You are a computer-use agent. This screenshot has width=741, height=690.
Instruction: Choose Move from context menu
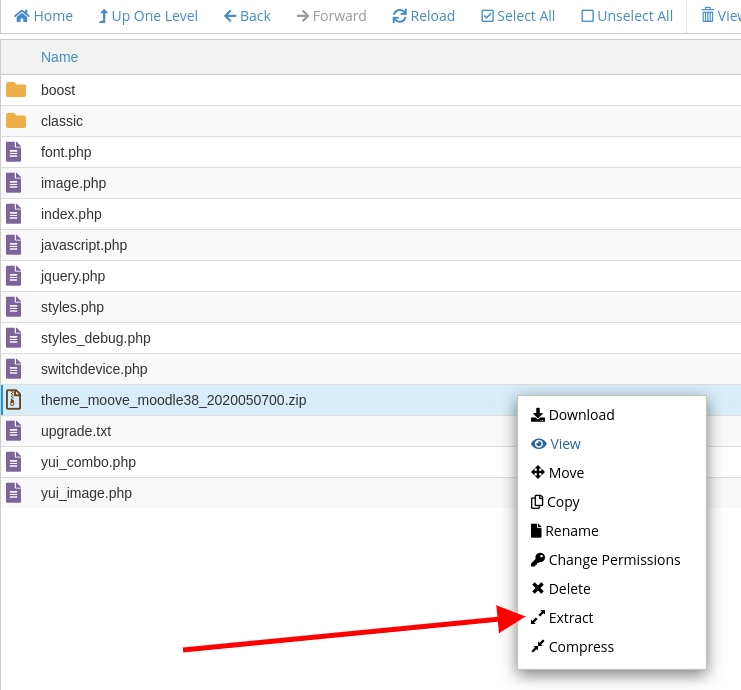click(565, 473)
